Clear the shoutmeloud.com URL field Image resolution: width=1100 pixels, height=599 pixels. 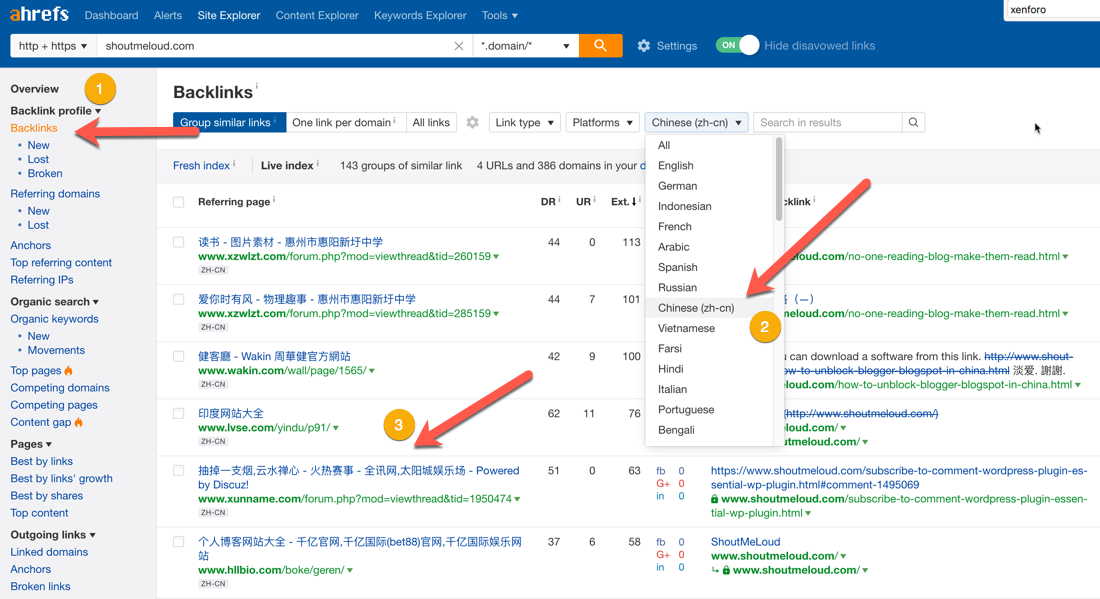pos(459,46)
